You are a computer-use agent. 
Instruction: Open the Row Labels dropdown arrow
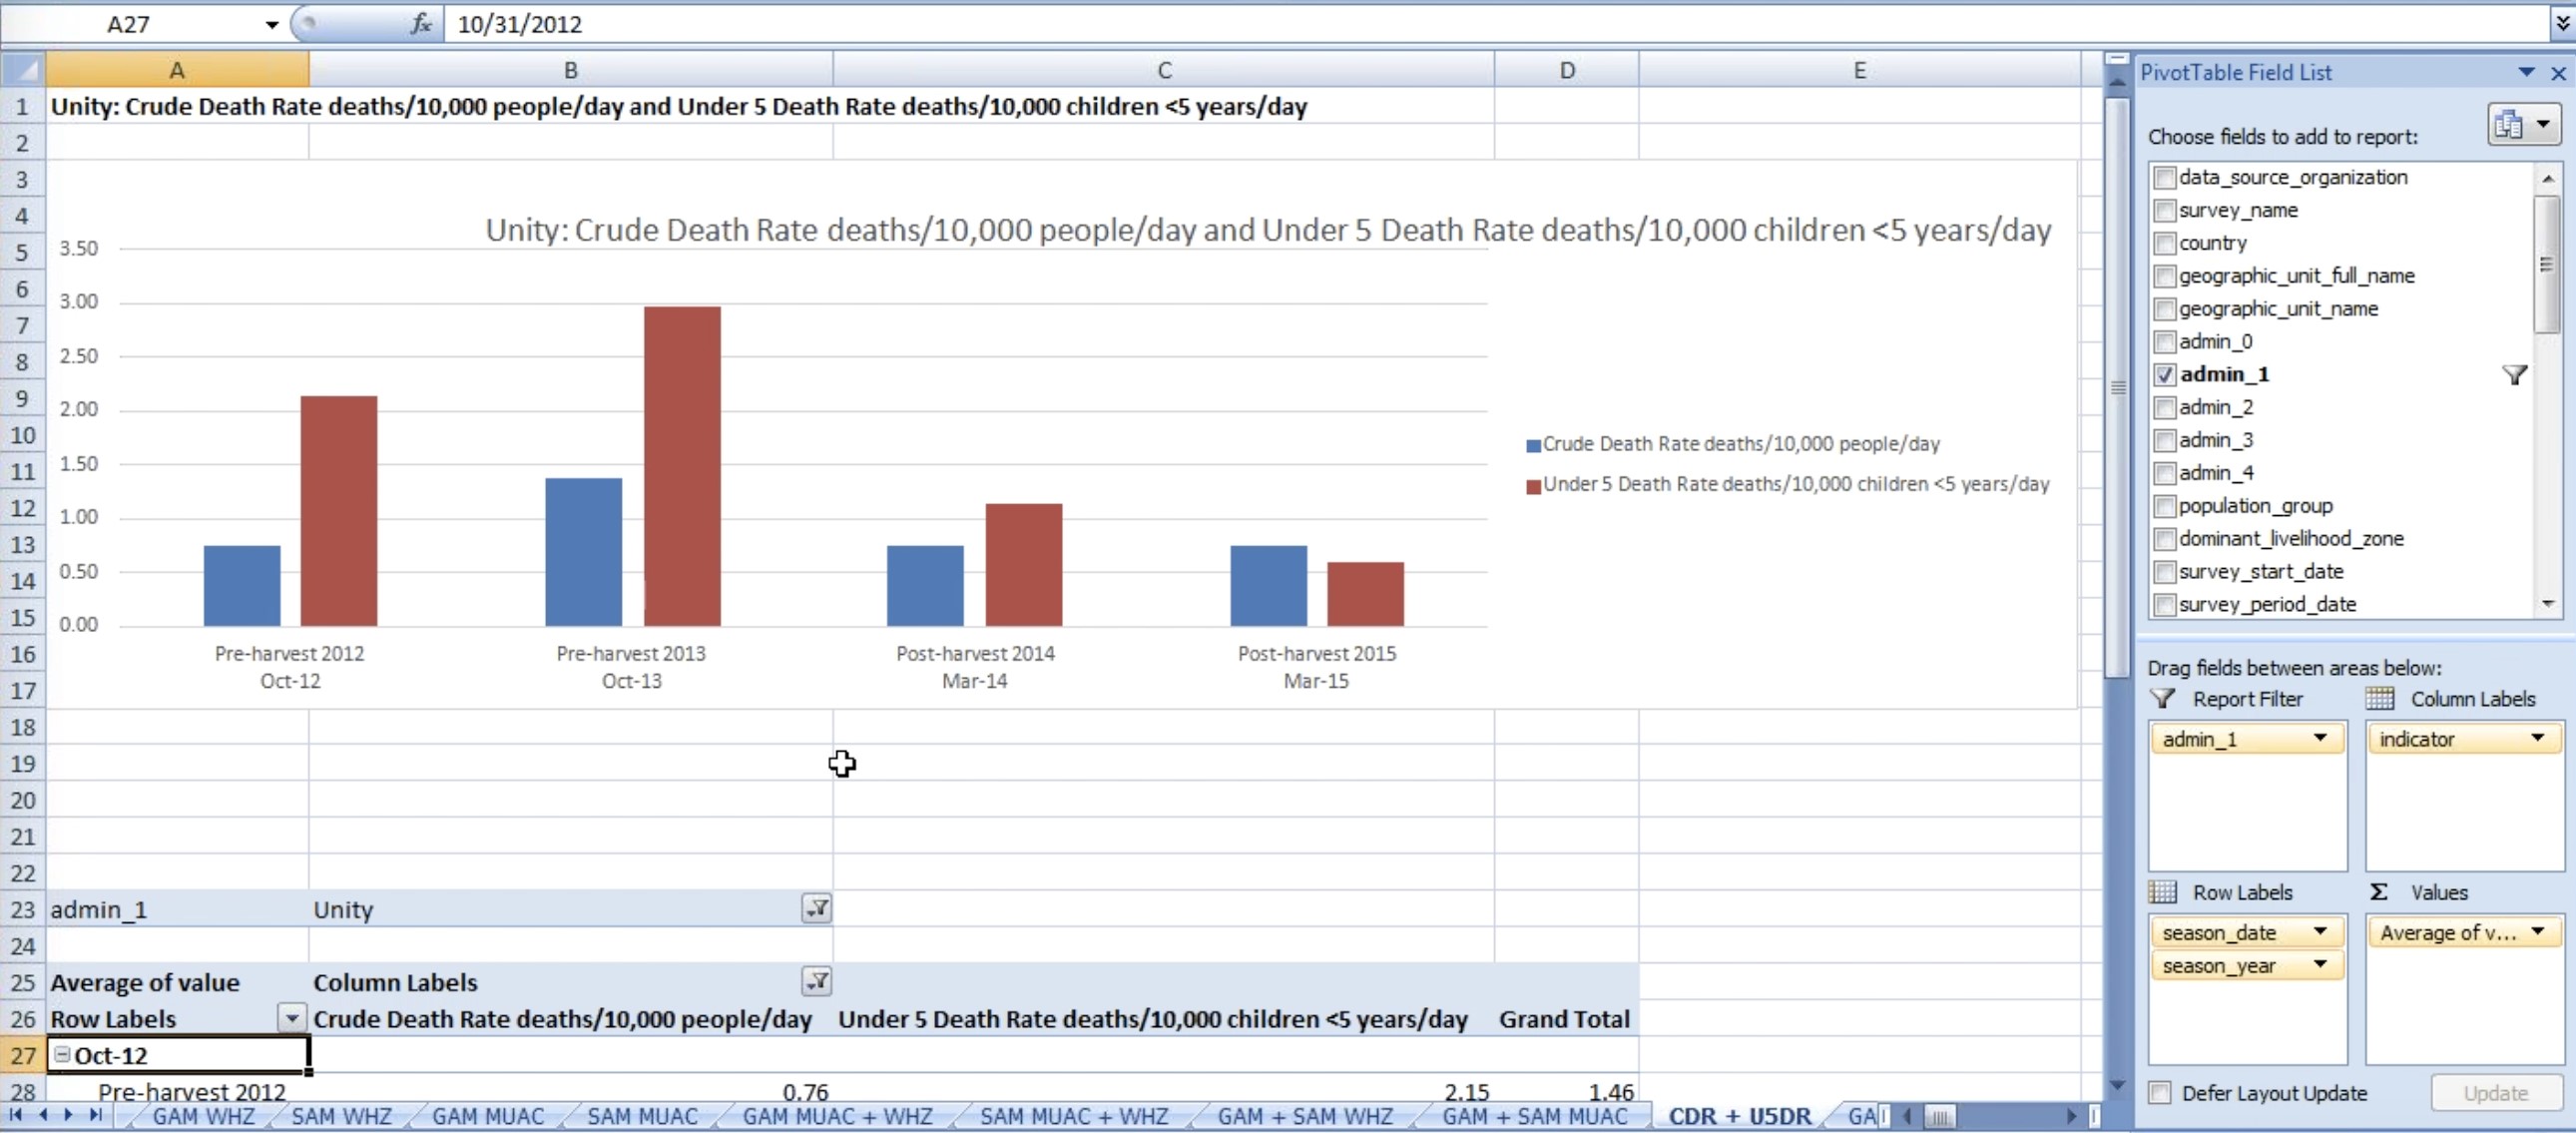point(291,1018)
